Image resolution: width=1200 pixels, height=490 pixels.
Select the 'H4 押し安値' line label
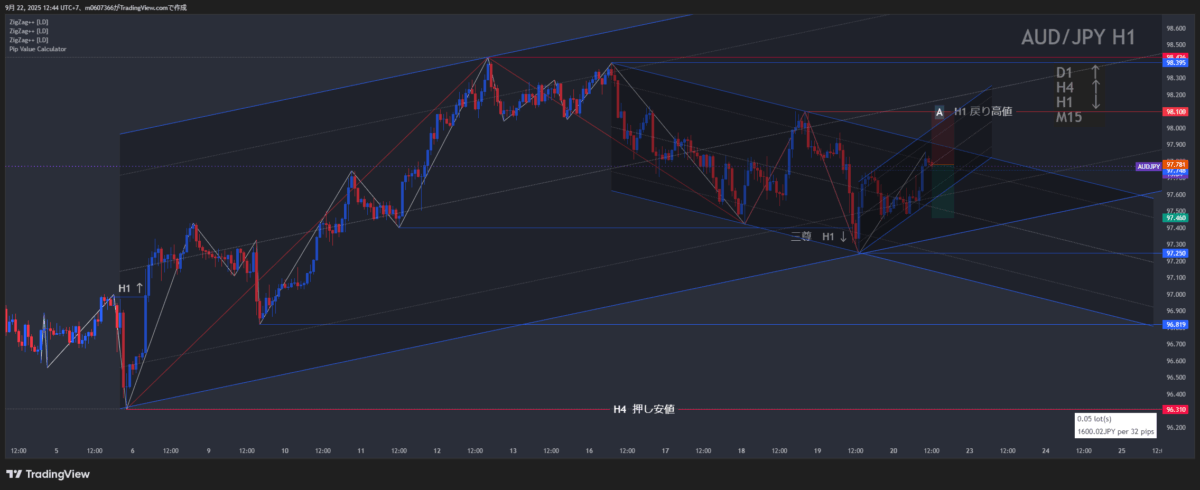pos(643,409)
